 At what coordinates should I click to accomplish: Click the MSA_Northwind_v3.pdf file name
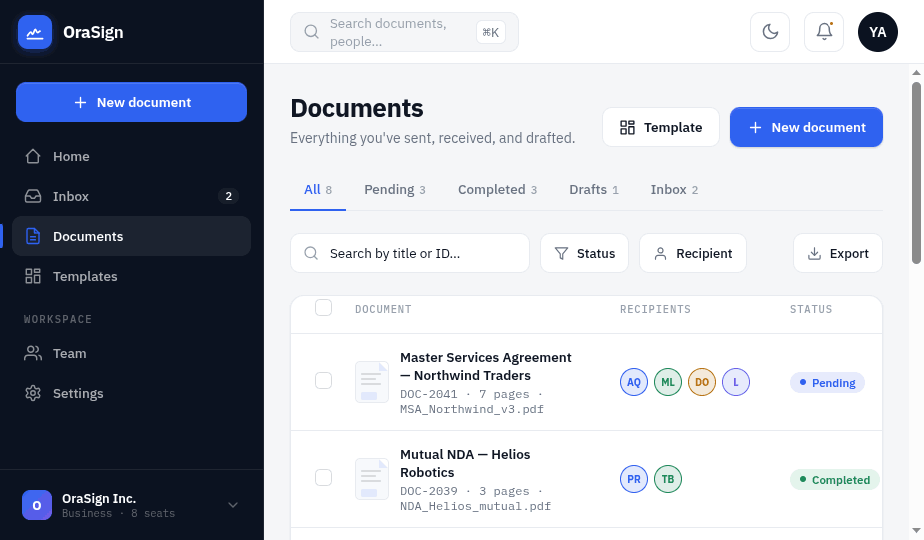pos(471,409)
